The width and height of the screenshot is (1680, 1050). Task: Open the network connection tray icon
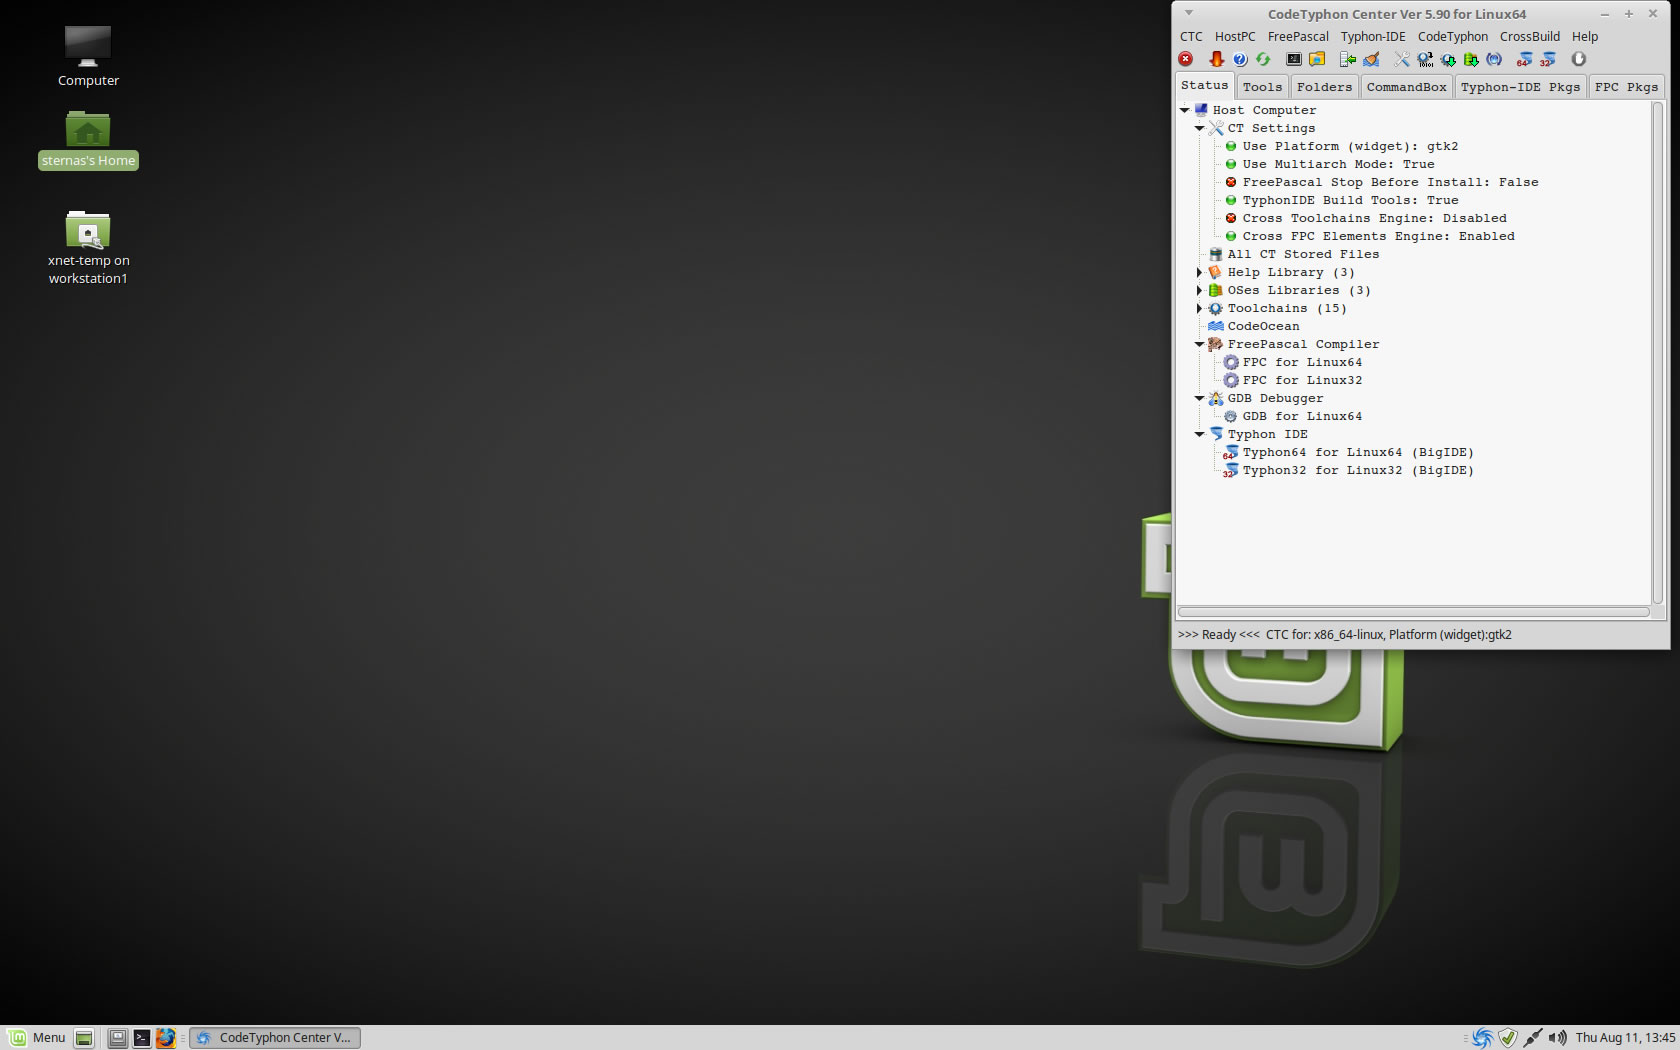(x=1532, y=1038)
